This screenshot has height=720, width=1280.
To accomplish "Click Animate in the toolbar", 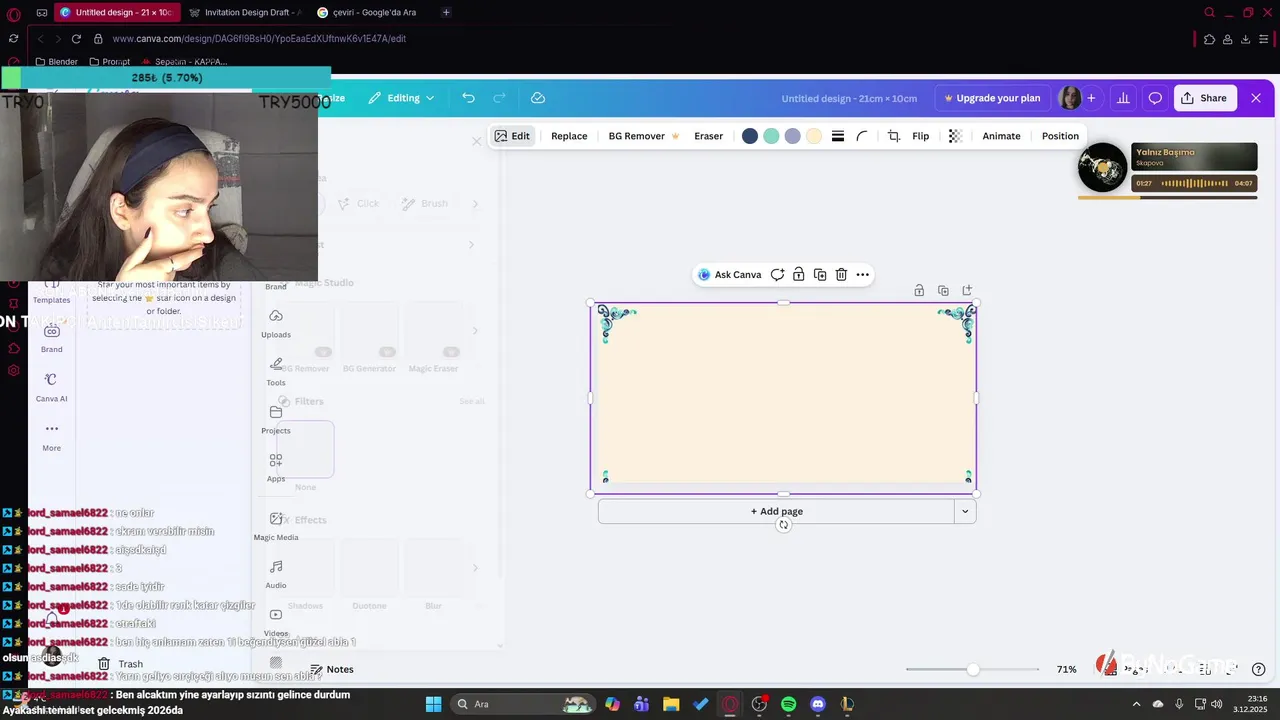I will (x=1001, y=136).
